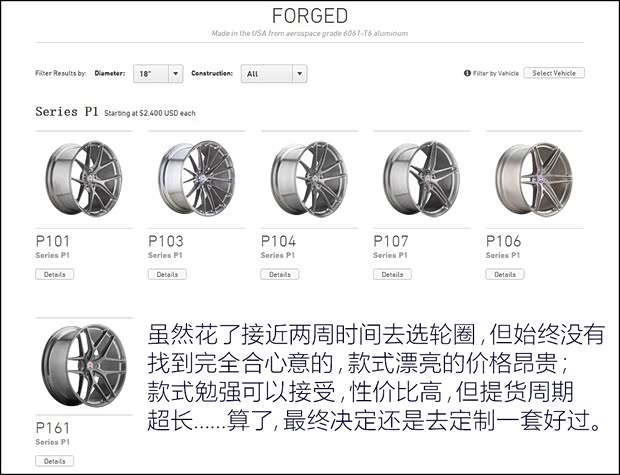Expand the Construction dropdown arrow
This screenshot has height=475, width=620.
click(x=300, y=74)
